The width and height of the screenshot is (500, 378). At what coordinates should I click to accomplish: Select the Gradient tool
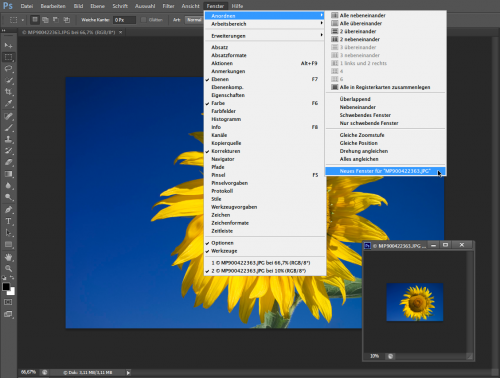pos(8,174)
